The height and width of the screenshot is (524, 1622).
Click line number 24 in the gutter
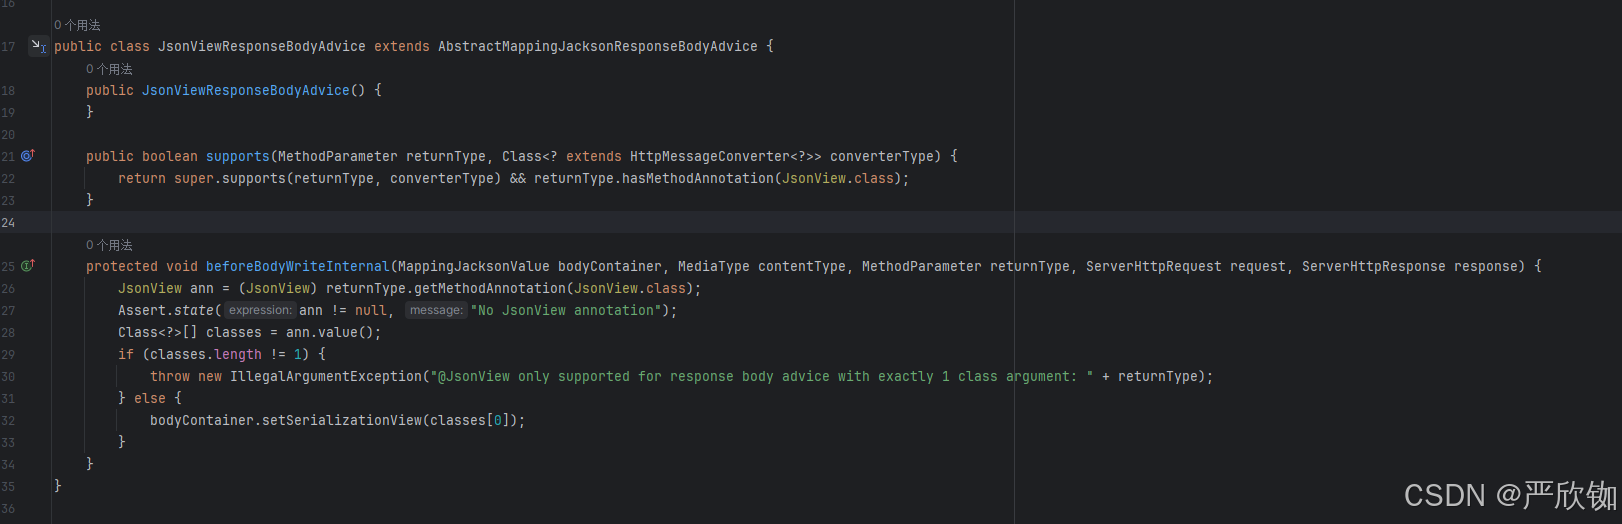(x=8, y=222)
